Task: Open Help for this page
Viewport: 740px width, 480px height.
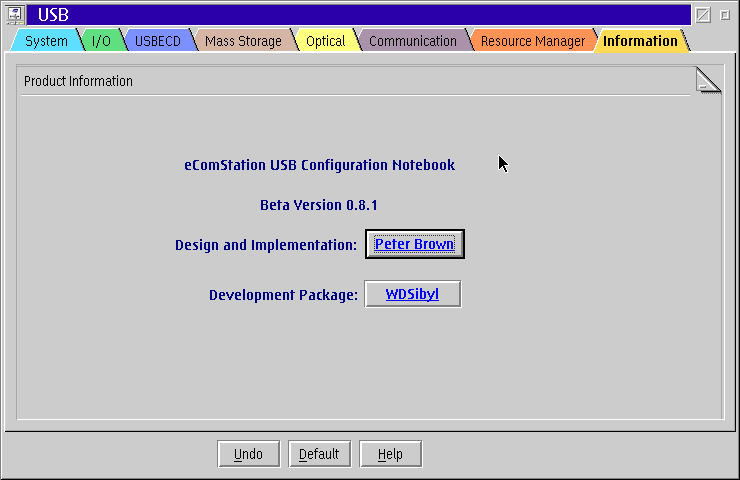Action: coord(390,454)
